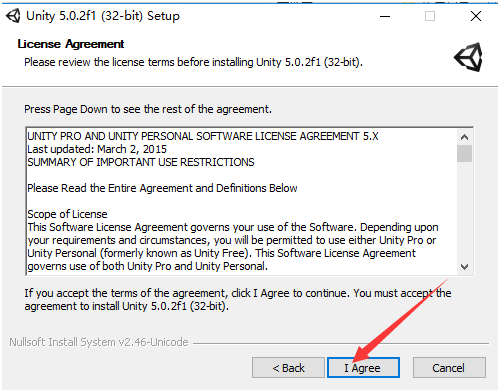Click the 'Unity 5.0.2f1 (32-bit) Setup' window title
The image size is (500, 392).
click(x=103, y=16)
